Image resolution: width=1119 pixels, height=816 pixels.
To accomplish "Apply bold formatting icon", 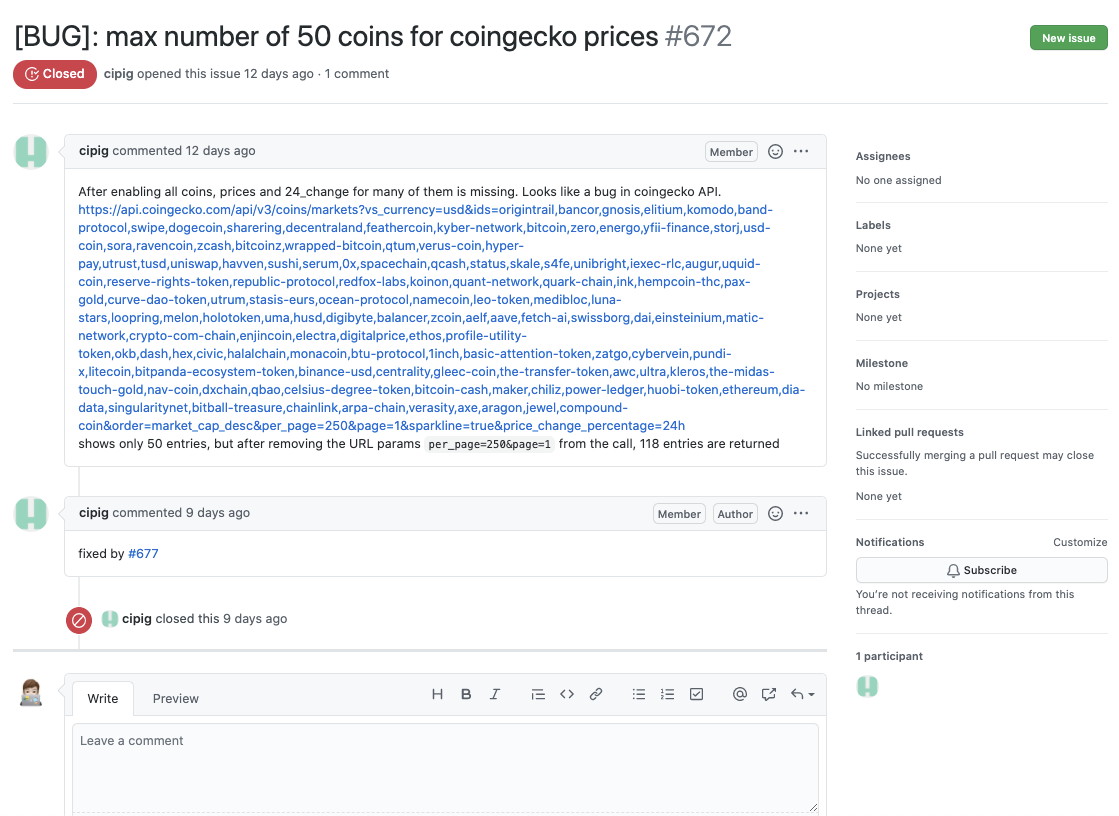I will pyautogui.click(x=466, y=694).
